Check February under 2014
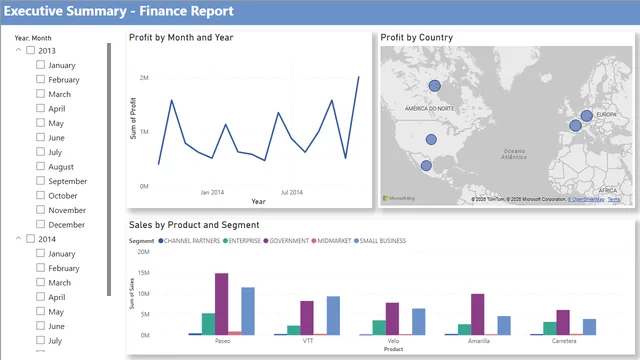Viewport: 640px width, 360px height. (x=40, y=267)
